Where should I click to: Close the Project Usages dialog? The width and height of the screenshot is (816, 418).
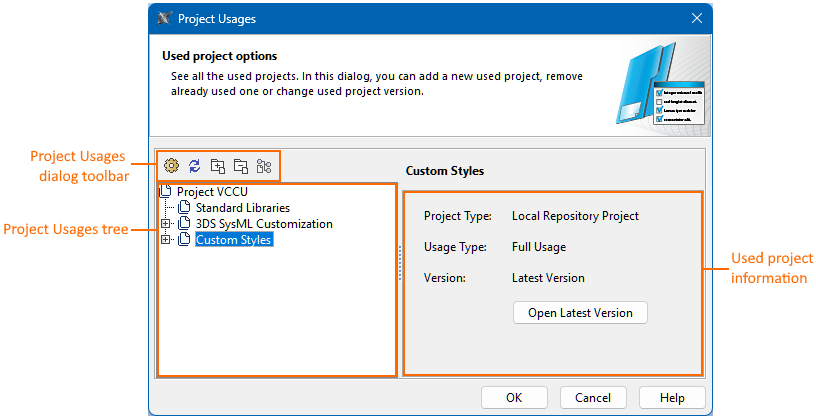(x=697, y=18)
